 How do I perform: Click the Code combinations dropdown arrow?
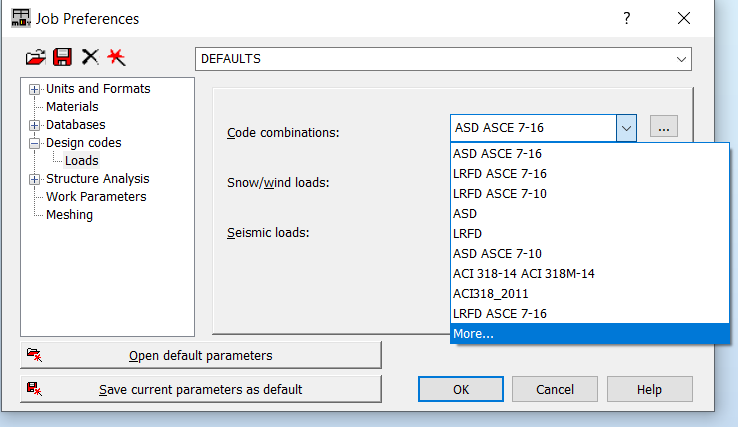[626, 128]
